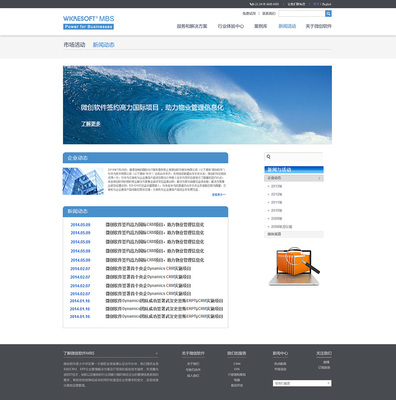Click the plus icon in footer MBS heading

point(156,353)
